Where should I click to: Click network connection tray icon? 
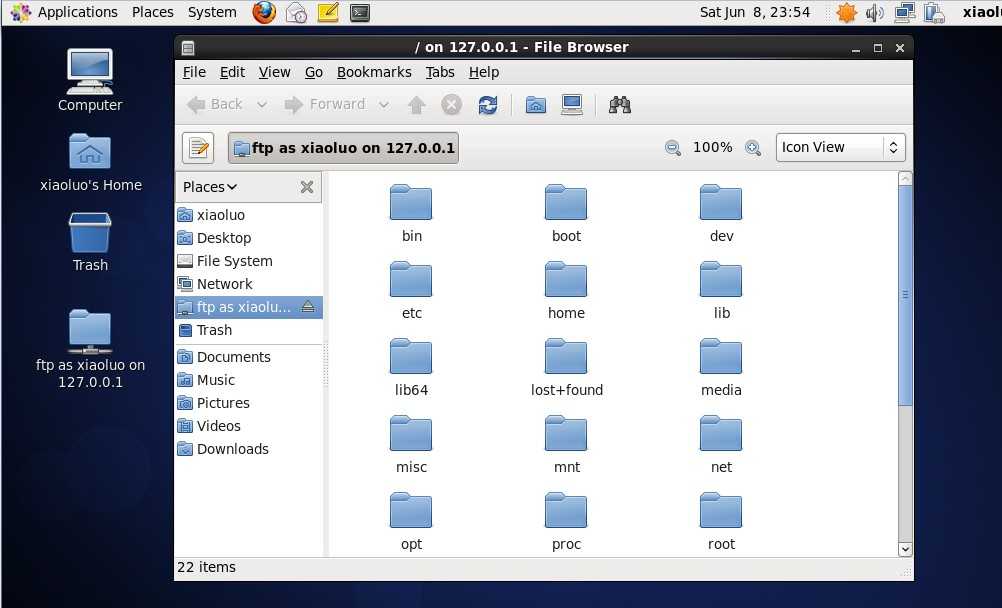coord(904,12)
